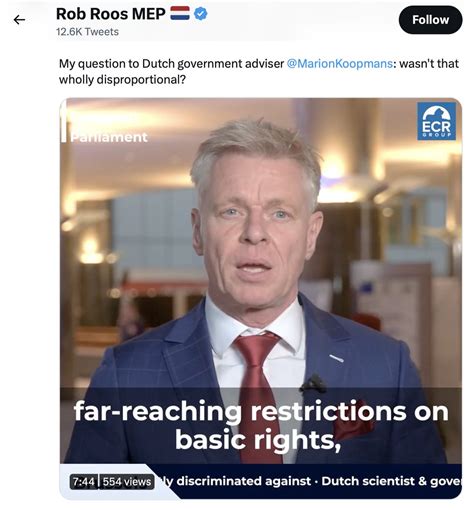Click the Netherlands flag emoji
The image size is (474, 510).
[180, 14]
